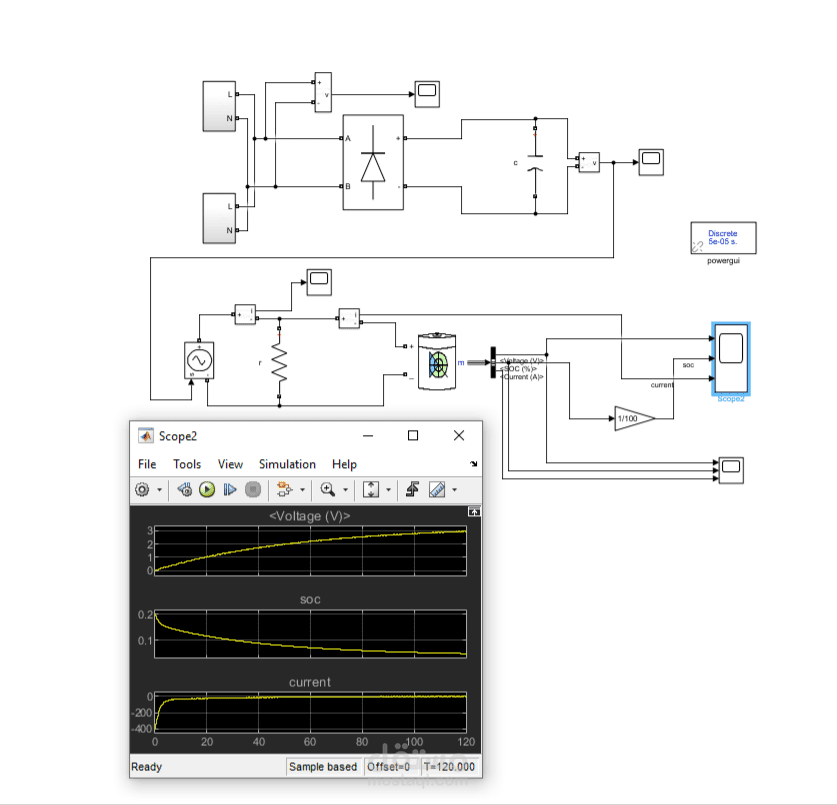Select the 1/100 gain block
Image resolution: width=837 pixels, height=805 pixels.
tap(634, 418)
